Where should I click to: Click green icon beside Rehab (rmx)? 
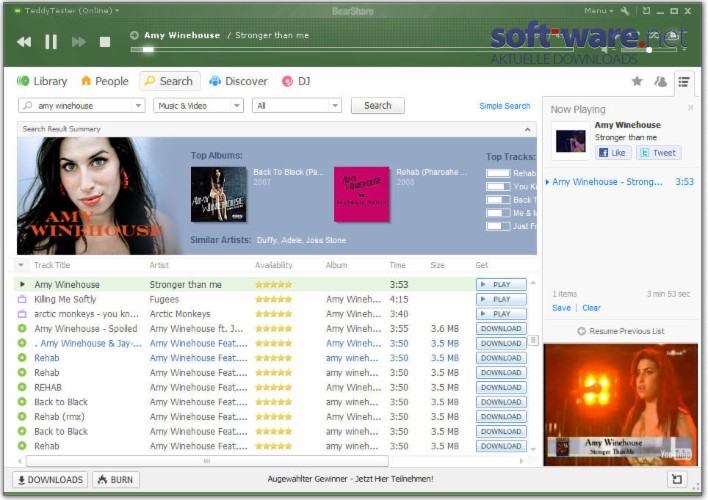coord(22,416)
